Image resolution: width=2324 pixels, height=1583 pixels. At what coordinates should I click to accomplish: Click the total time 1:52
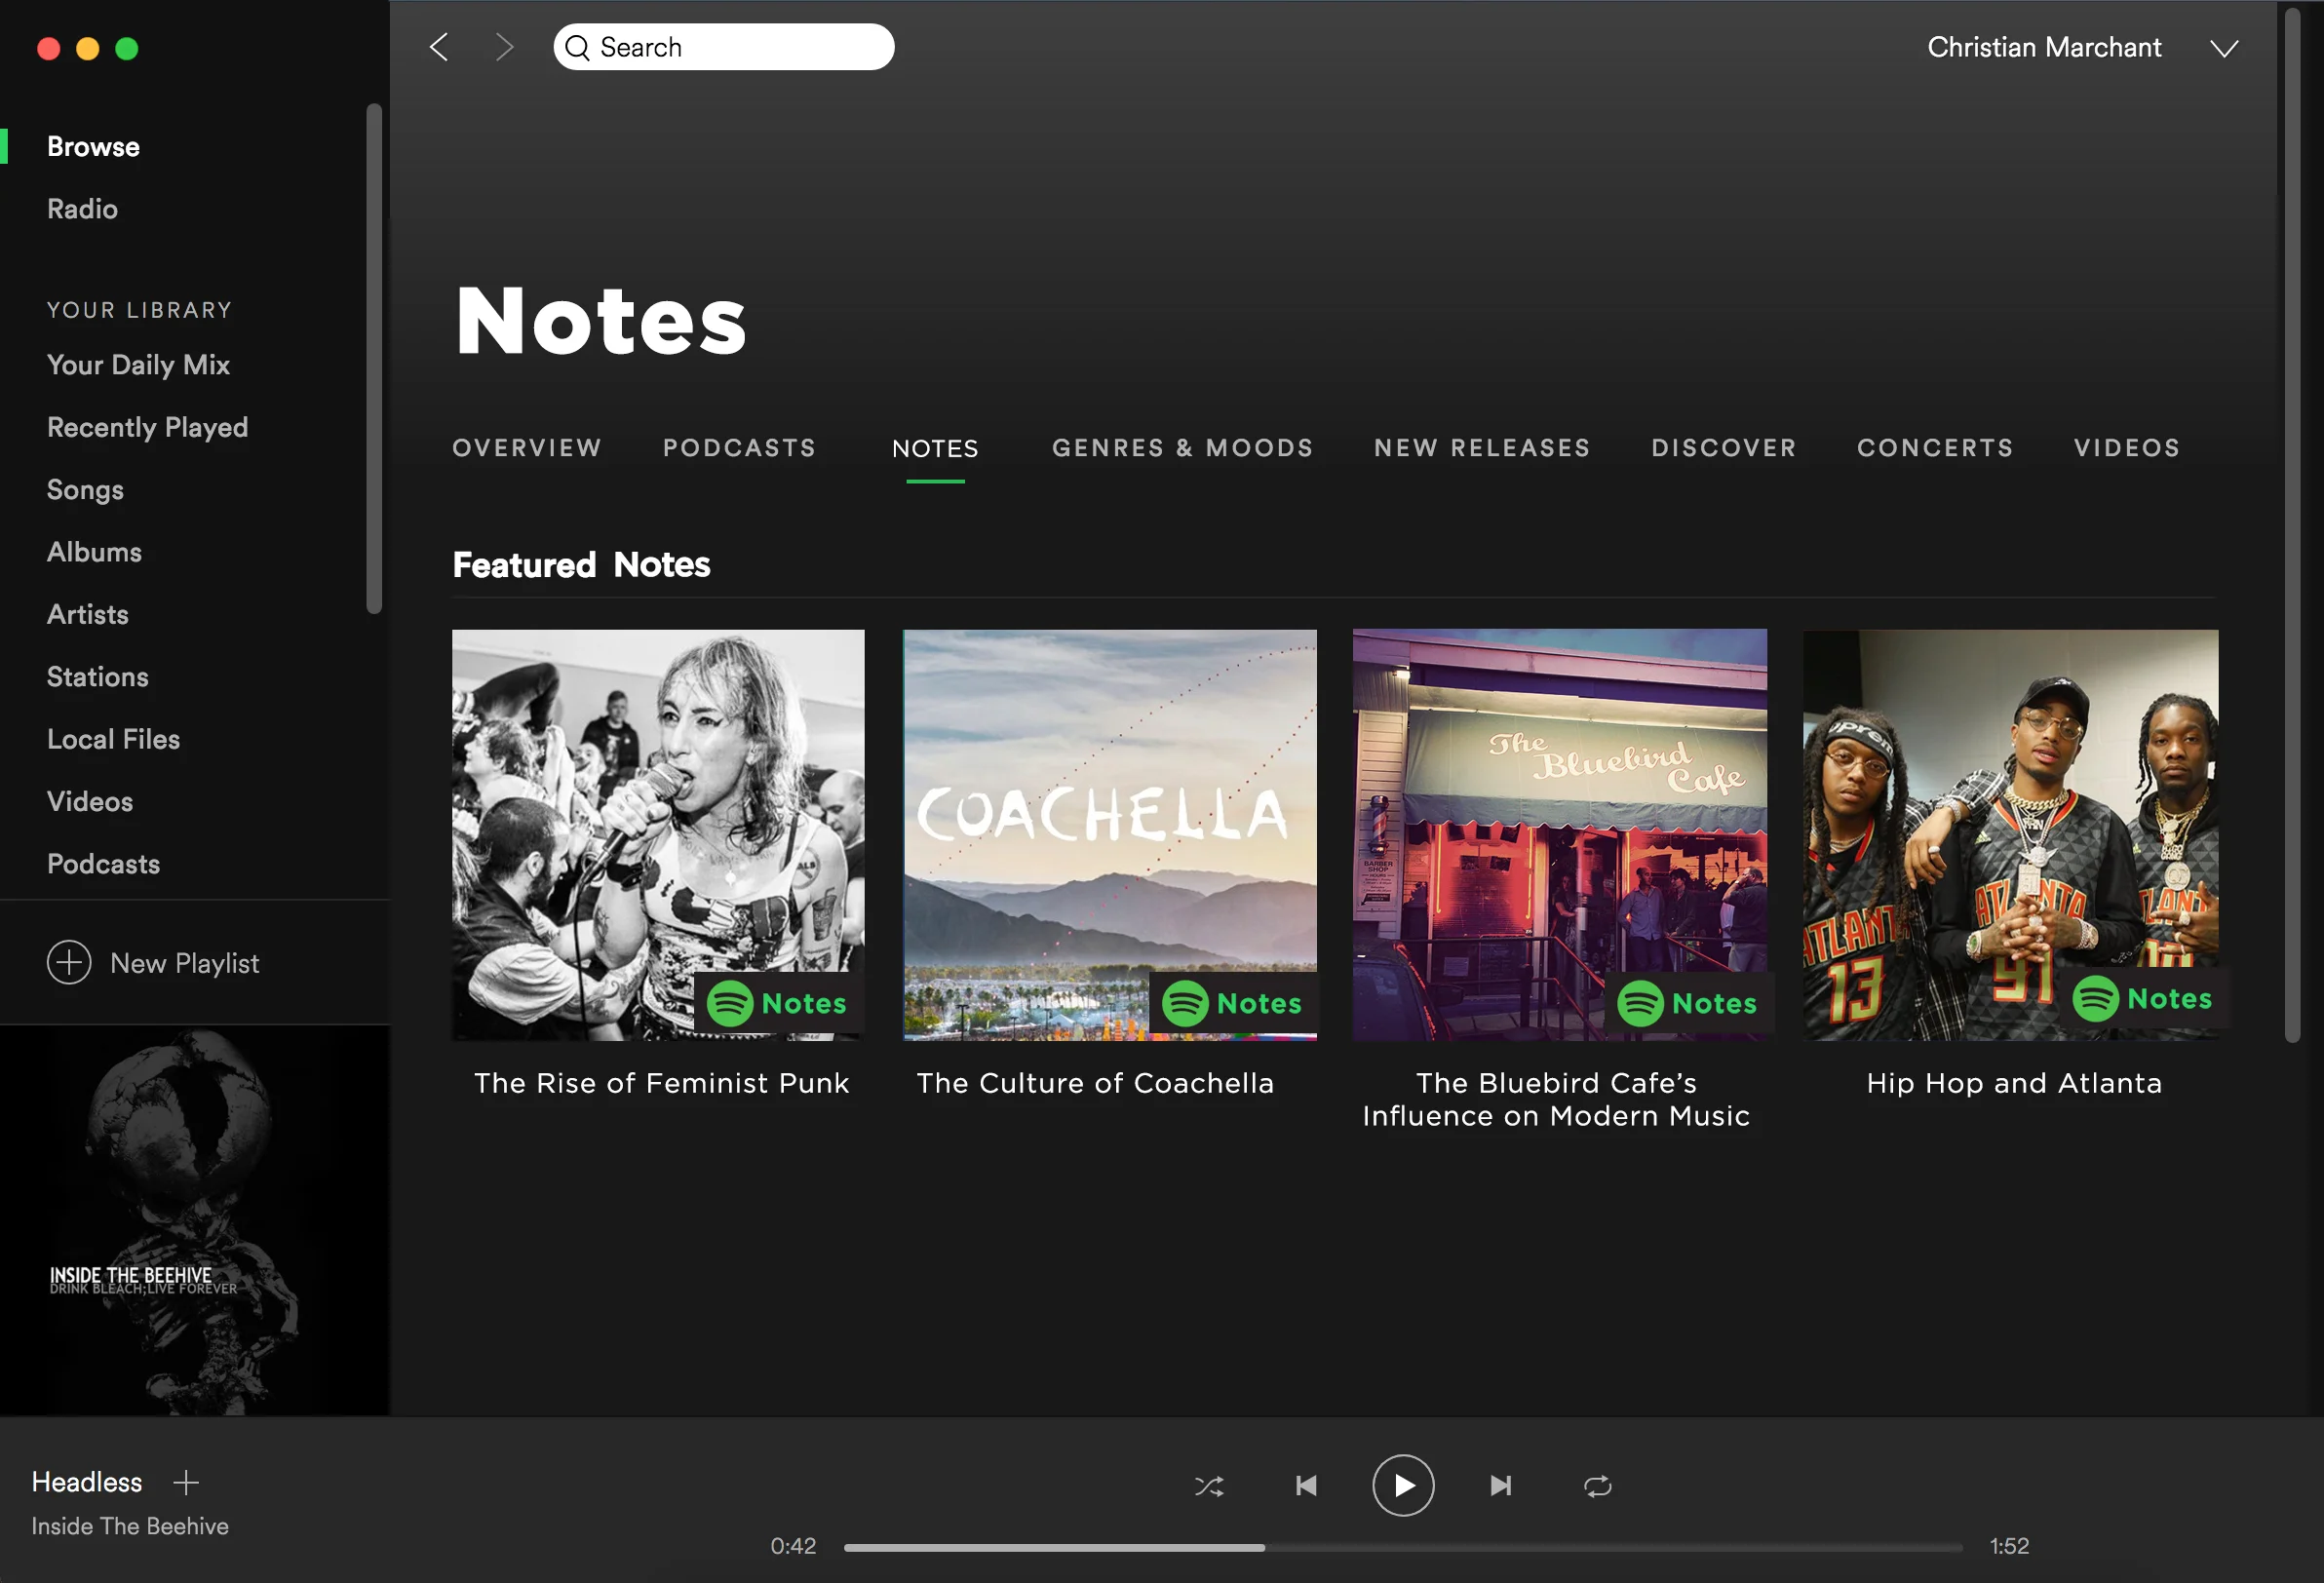click(2009, 1546)
